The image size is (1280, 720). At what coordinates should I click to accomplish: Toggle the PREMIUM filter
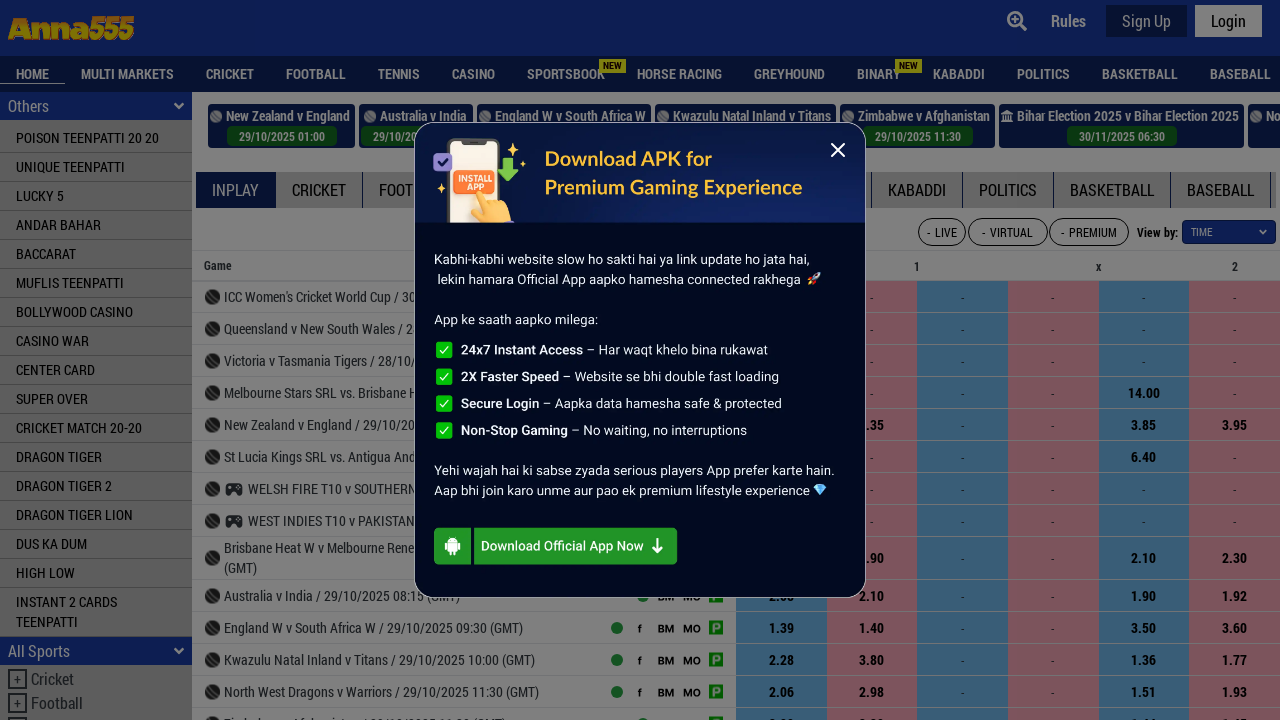1088,232
